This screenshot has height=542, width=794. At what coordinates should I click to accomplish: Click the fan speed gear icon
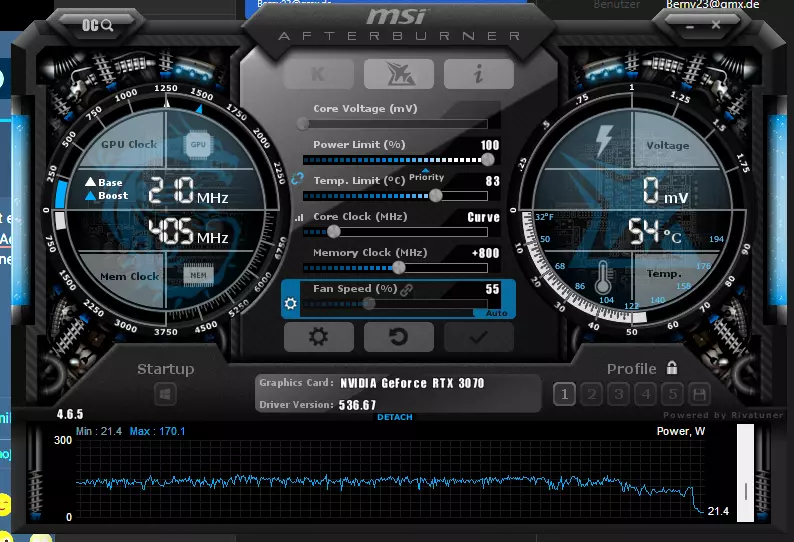pos(290,303)
